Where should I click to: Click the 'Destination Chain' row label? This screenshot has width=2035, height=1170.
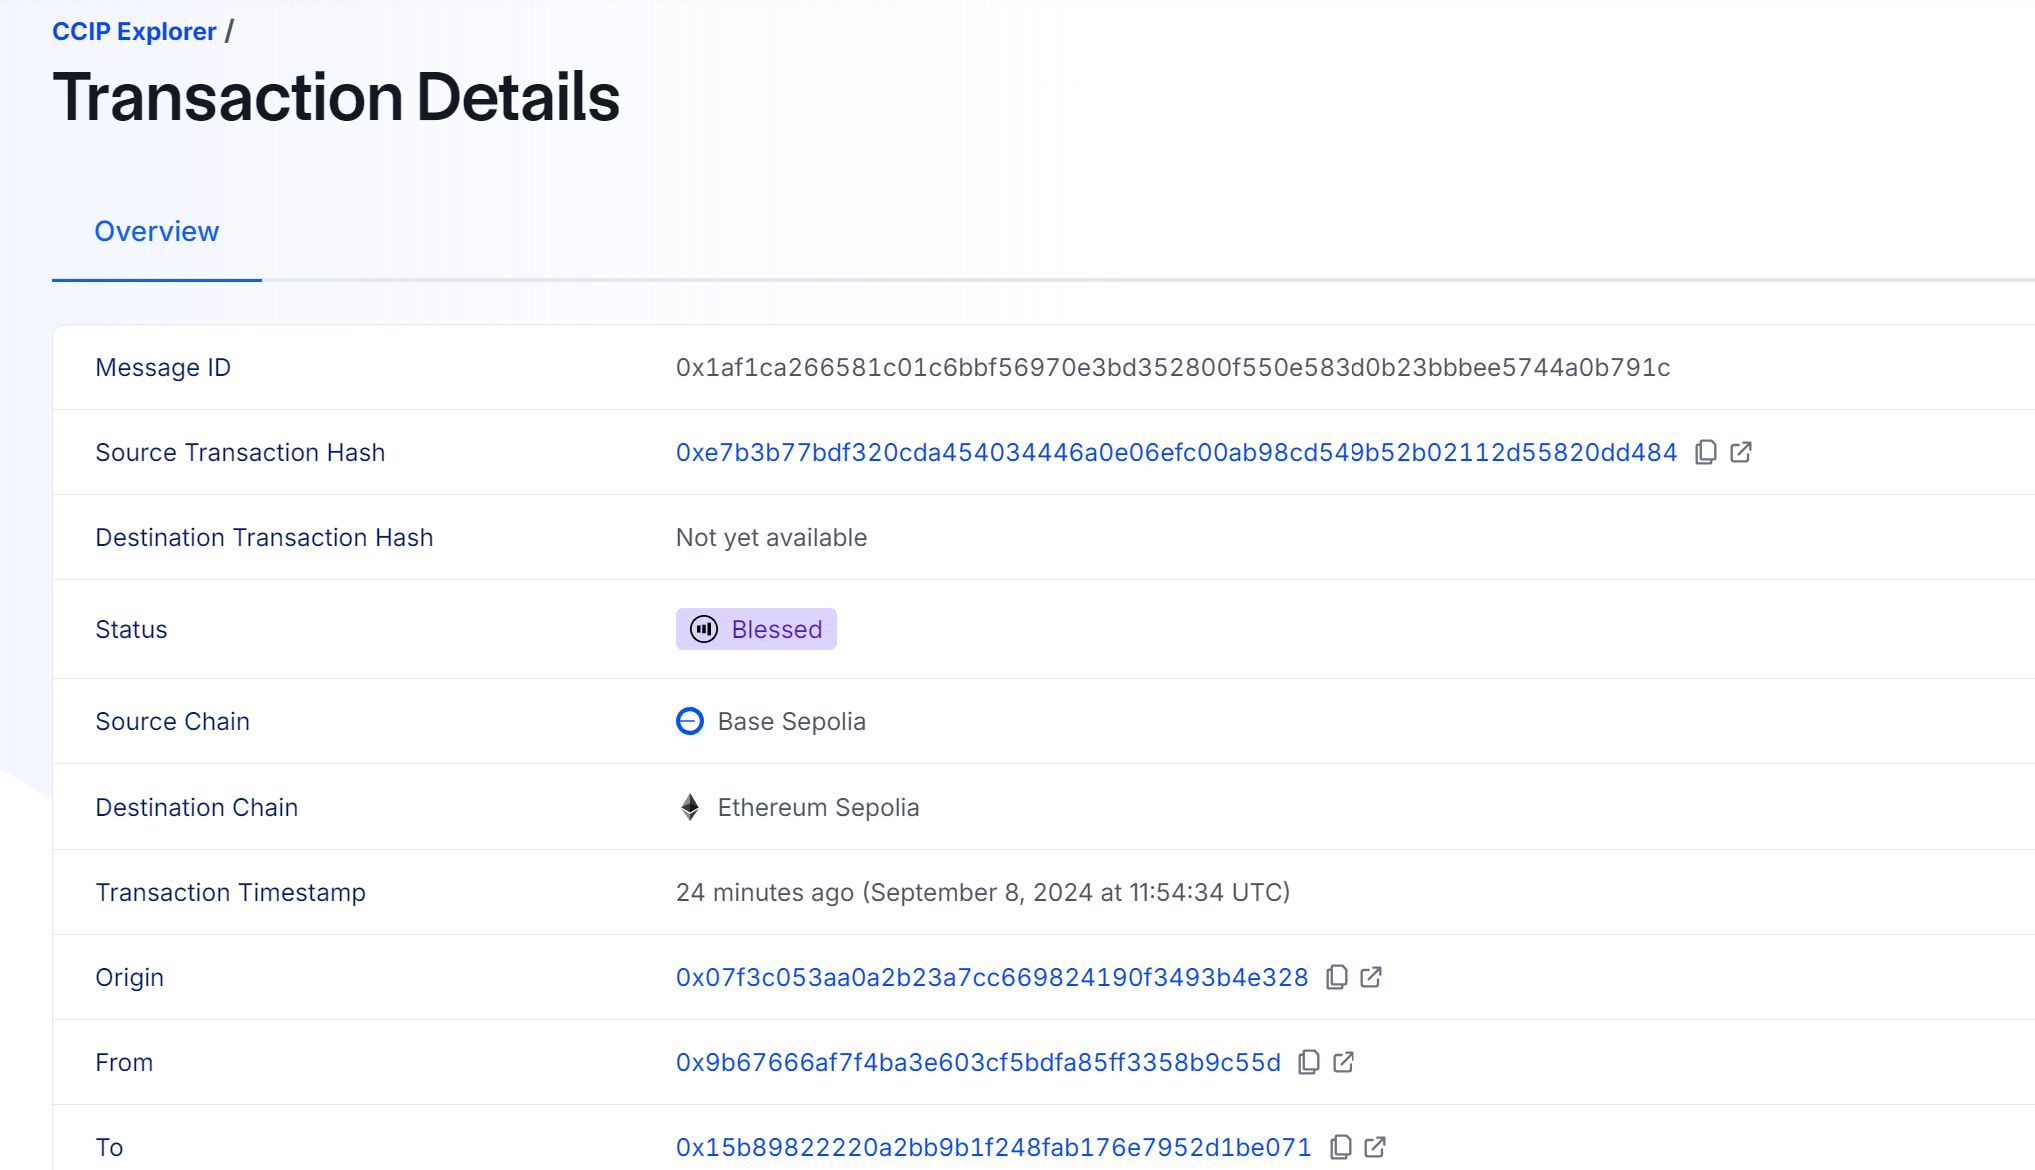[196, 807]
